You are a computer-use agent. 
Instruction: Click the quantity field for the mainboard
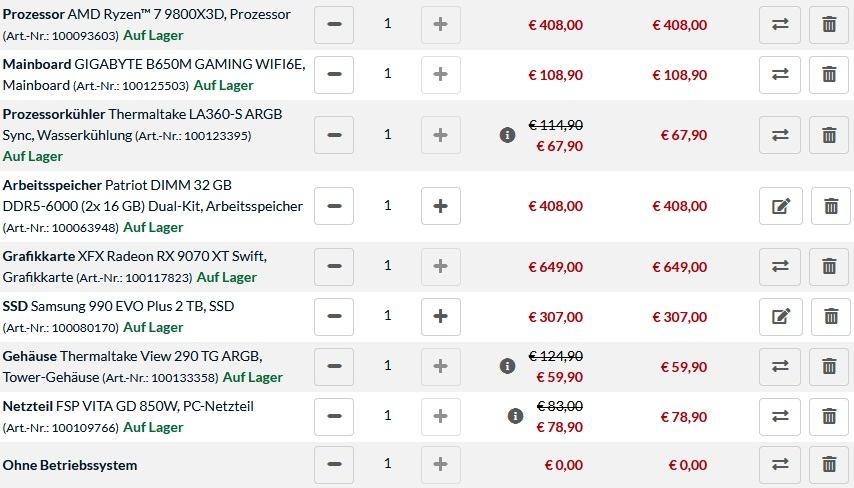coord(388,74)
